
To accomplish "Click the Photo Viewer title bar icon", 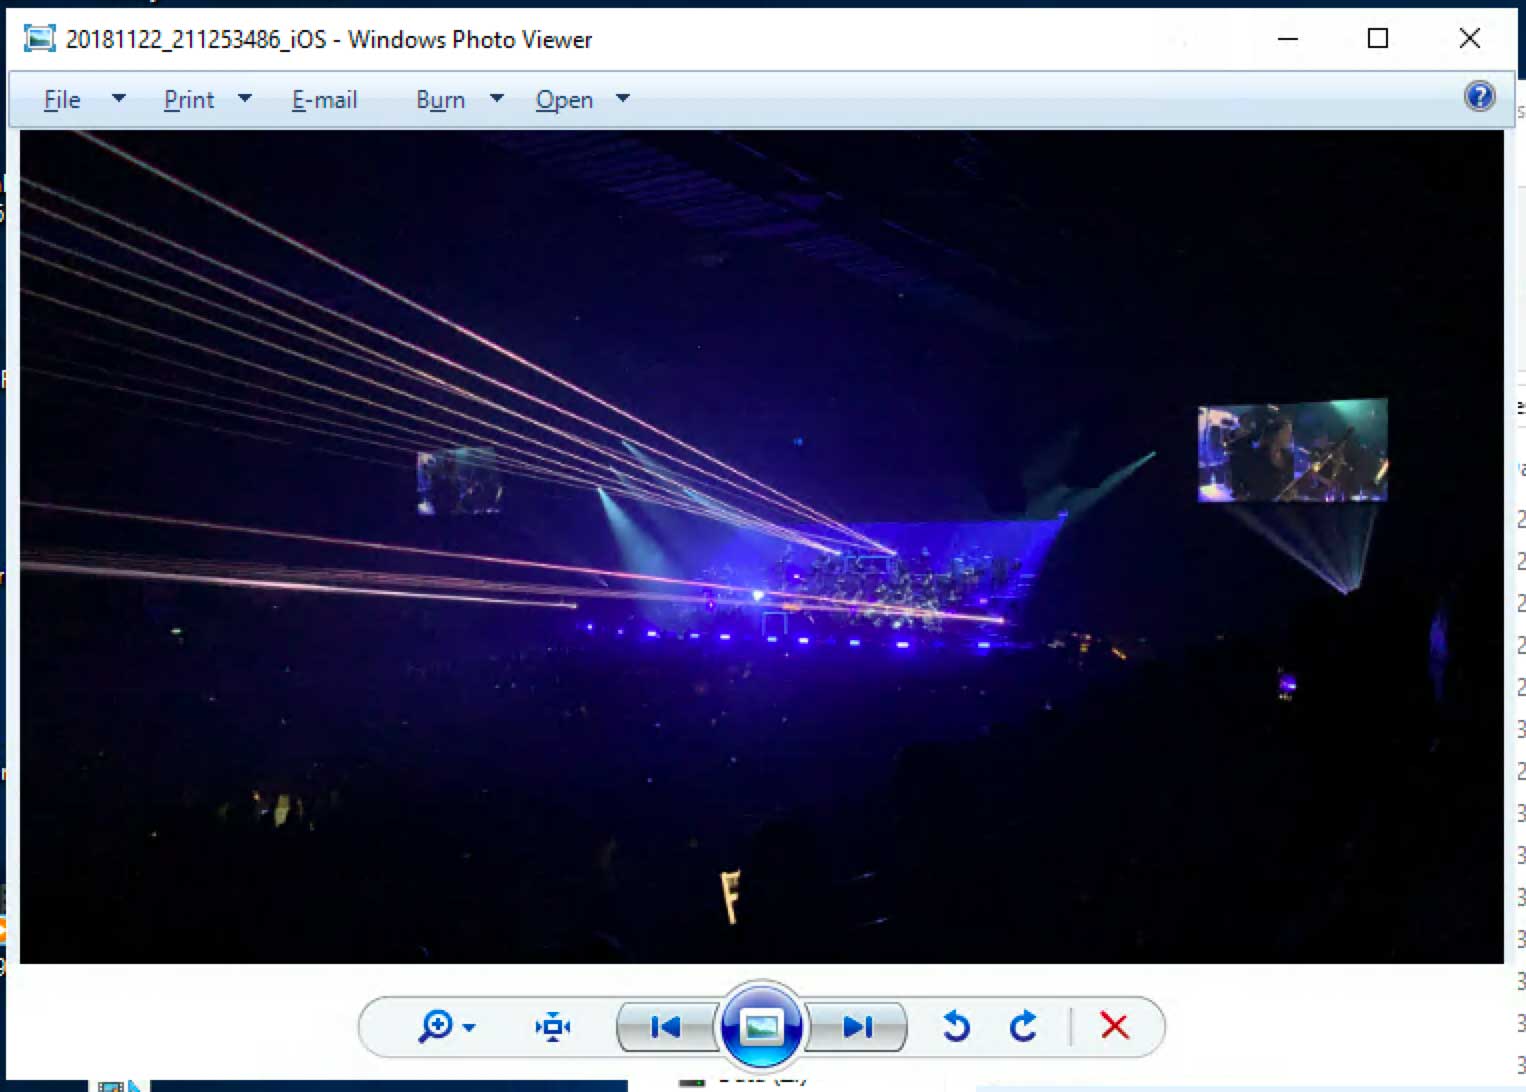I will tap(40, 39).
